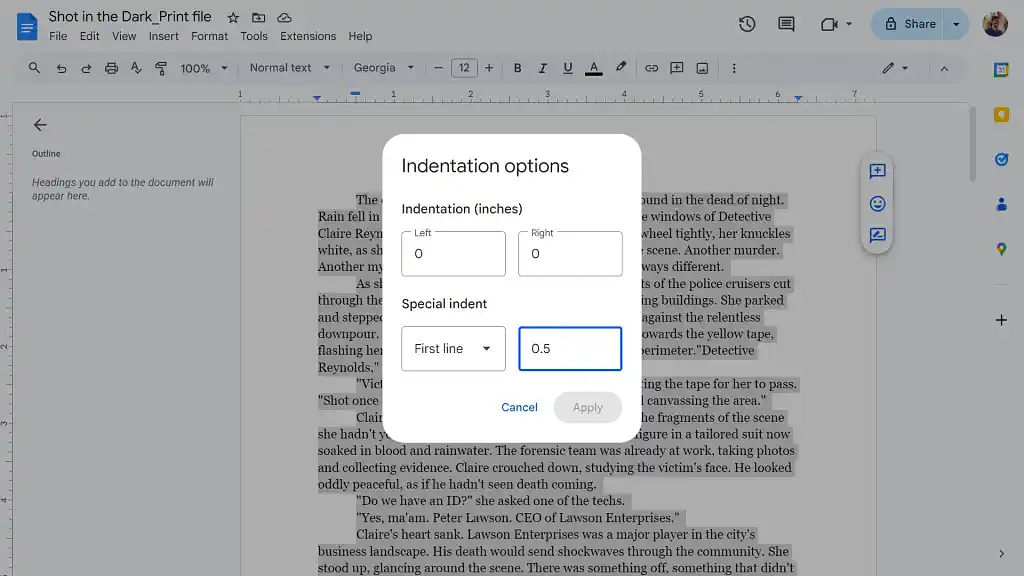Insert a link using the toolbar icon

tap(651, 68)
